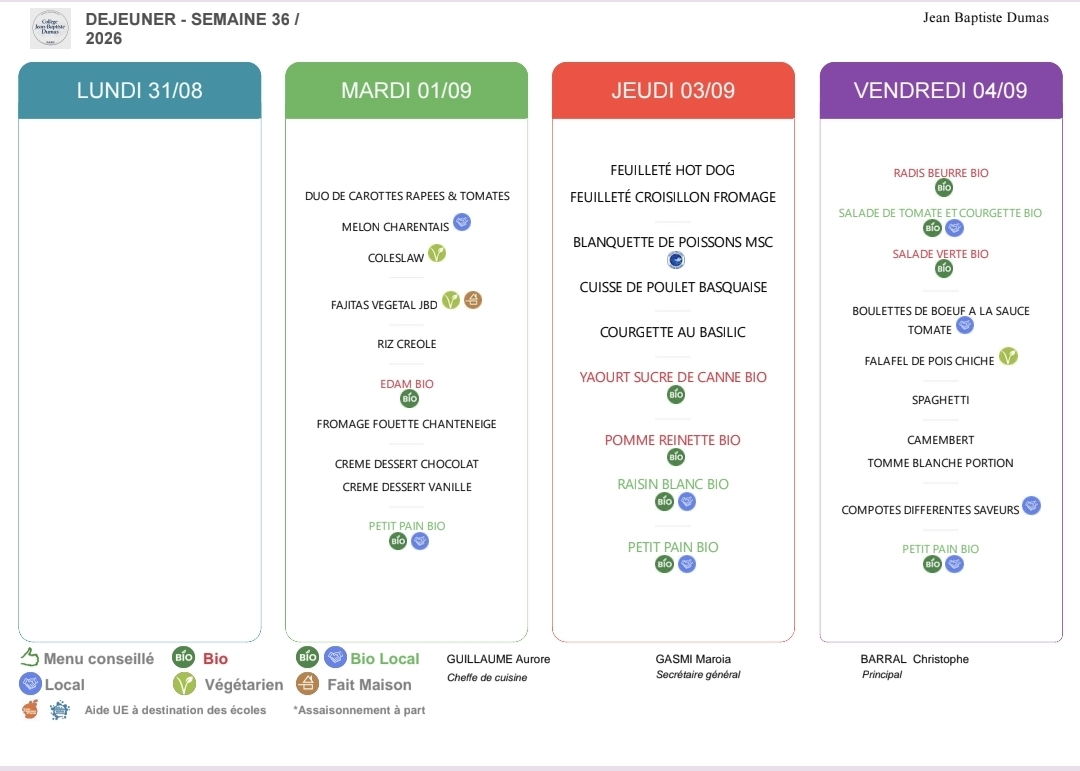Click the Bio badge under Thursday's PETIT PAIN BIO
1080x771 pixels.
[x=665, y=564]
